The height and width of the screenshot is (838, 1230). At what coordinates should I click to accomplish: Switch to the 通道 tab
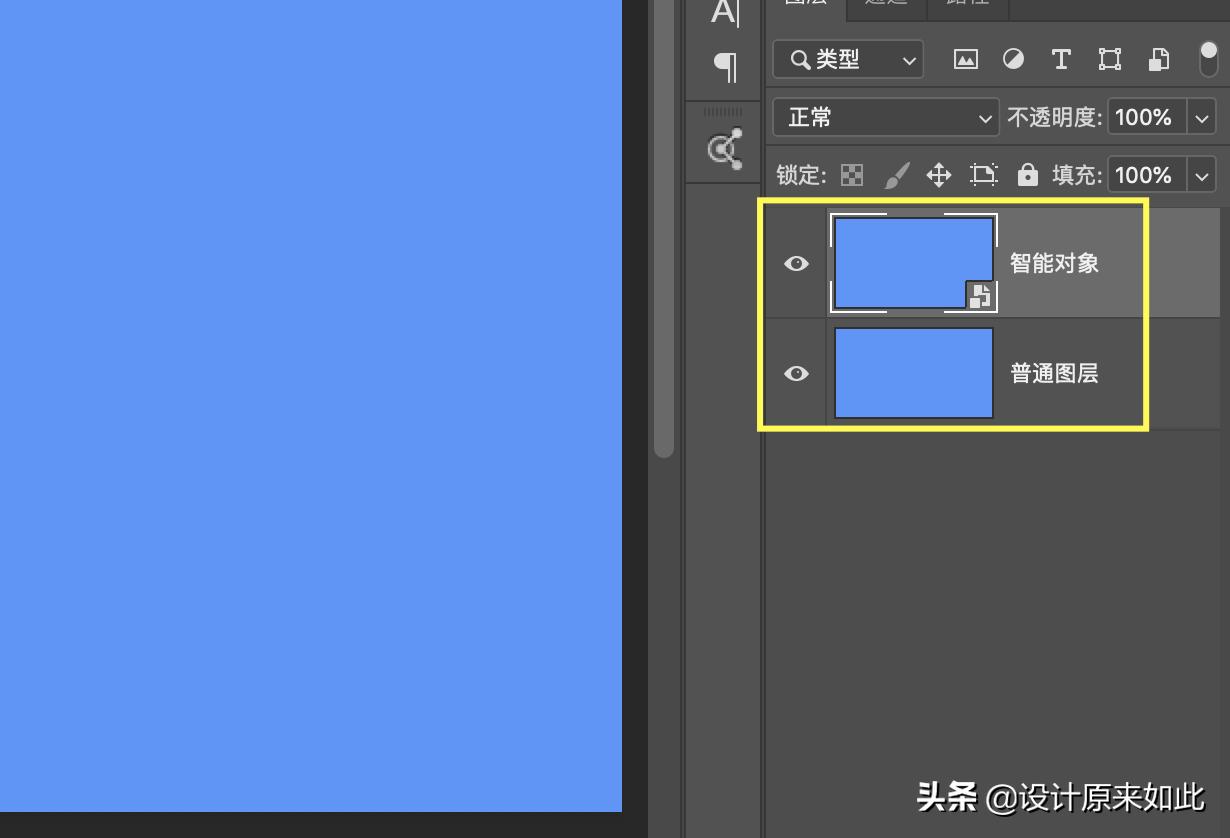(886, 3)
